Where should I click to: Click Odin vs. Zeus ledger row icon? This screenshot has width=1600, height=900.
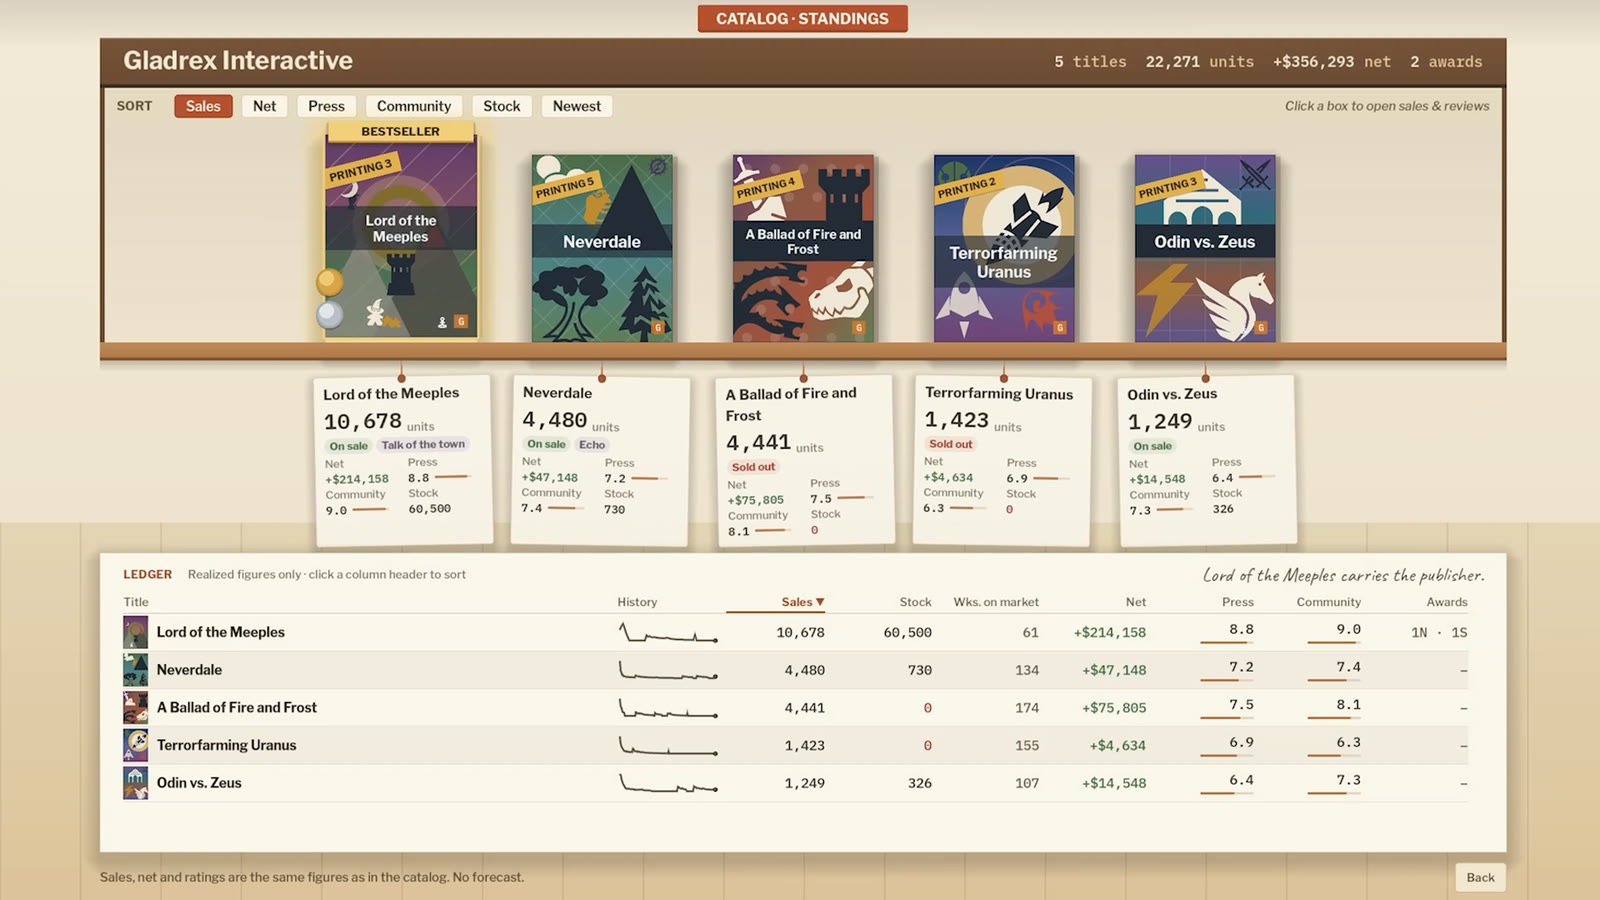136,783
